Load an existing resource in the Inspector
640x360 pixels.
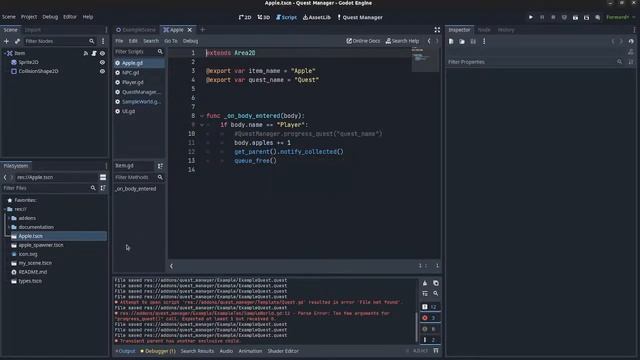[x=462, y=41]
